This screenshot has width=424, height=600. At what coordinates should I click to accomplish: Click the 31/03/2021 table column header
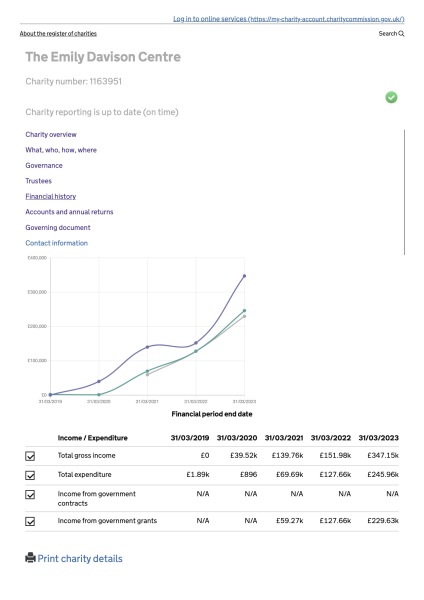pyautogui.click(x=284, y=438)
